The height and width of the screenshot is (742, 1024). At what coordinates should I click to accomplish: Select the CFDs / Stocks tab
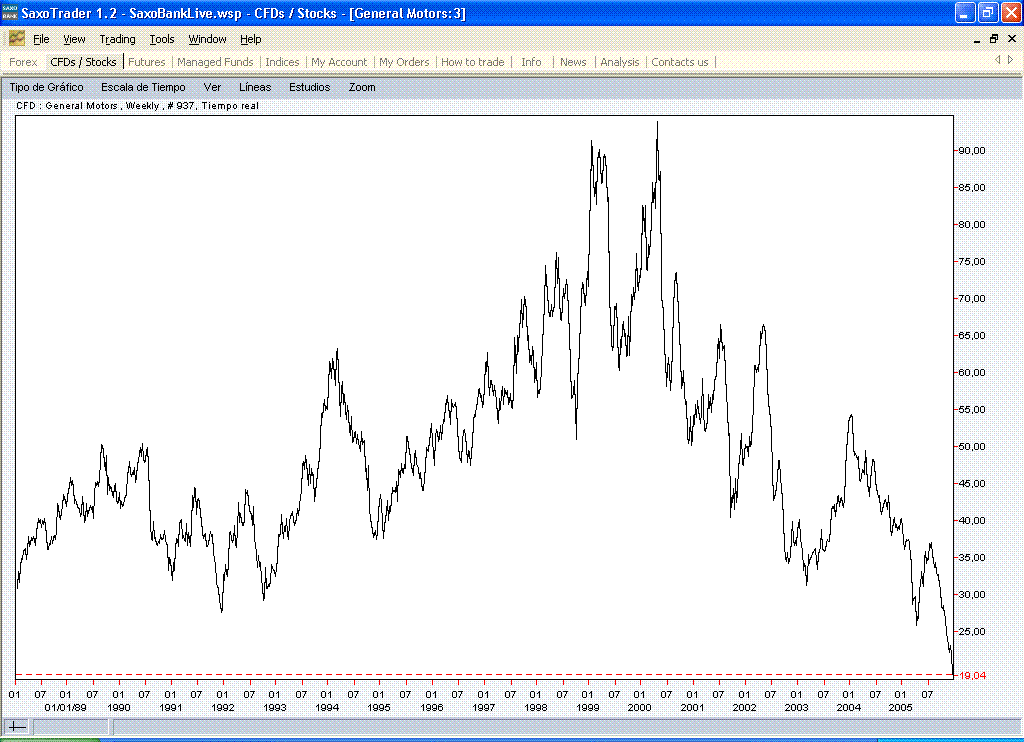tap(83, 62)
